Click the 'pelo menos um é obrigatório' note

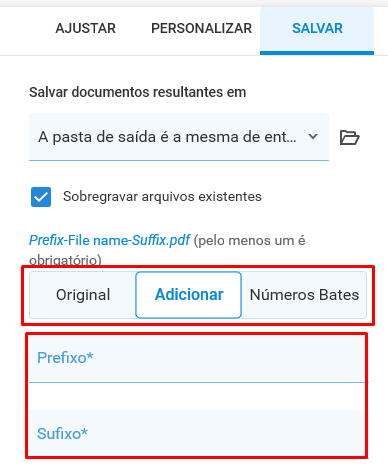click(167, 250)
